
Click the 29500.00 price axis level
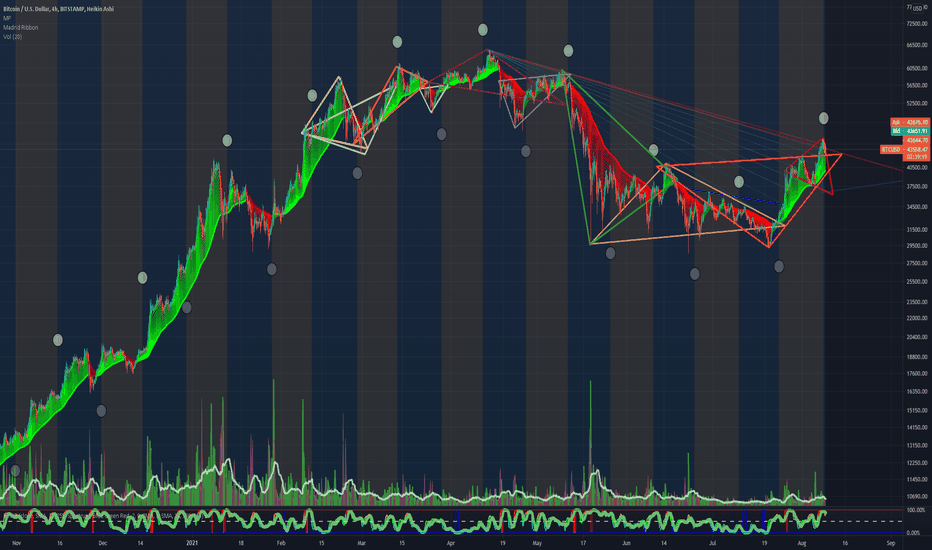[918, 245]
